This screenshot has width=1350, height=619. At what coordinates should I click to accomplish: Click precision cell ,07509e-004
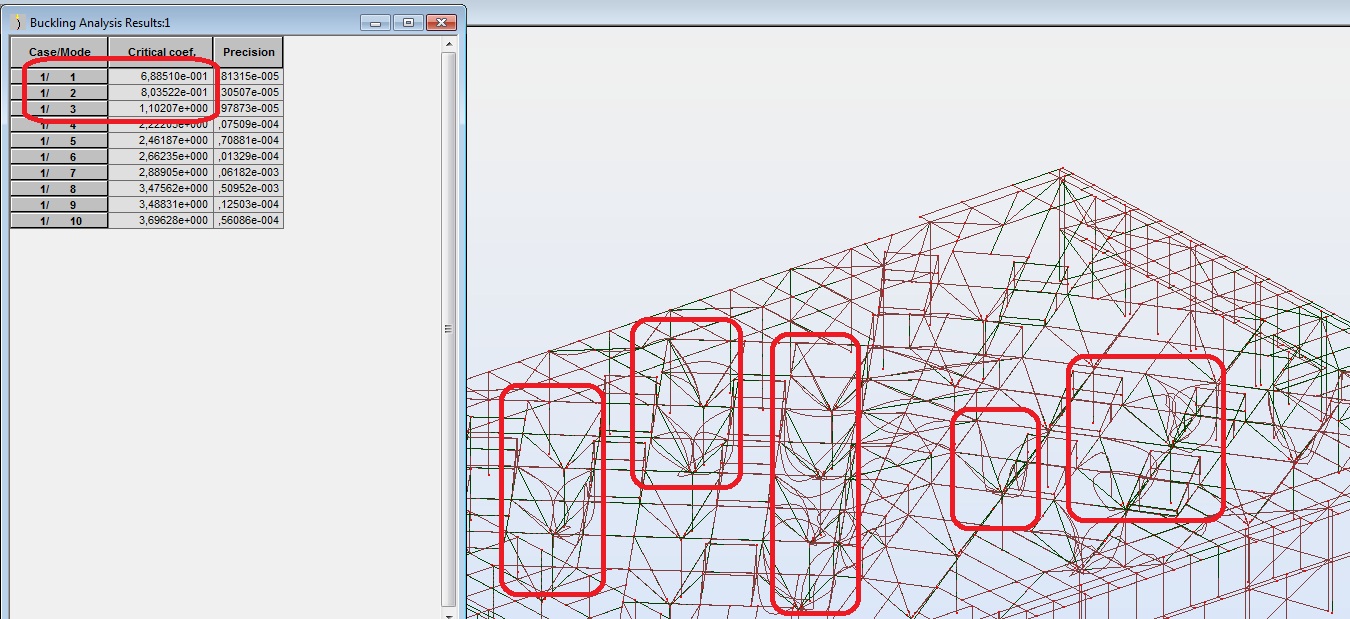pos(249,124)
